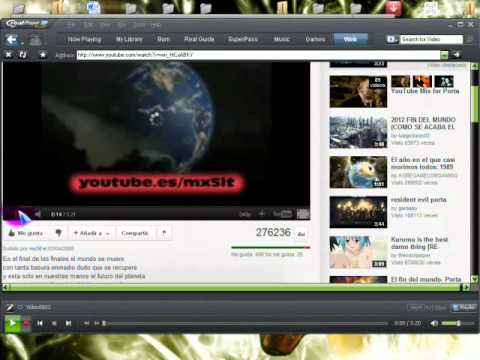Viewport: 480px width, 360px height.
Task: Open dropdown arrow next to back button
Action: coord(22,43)
